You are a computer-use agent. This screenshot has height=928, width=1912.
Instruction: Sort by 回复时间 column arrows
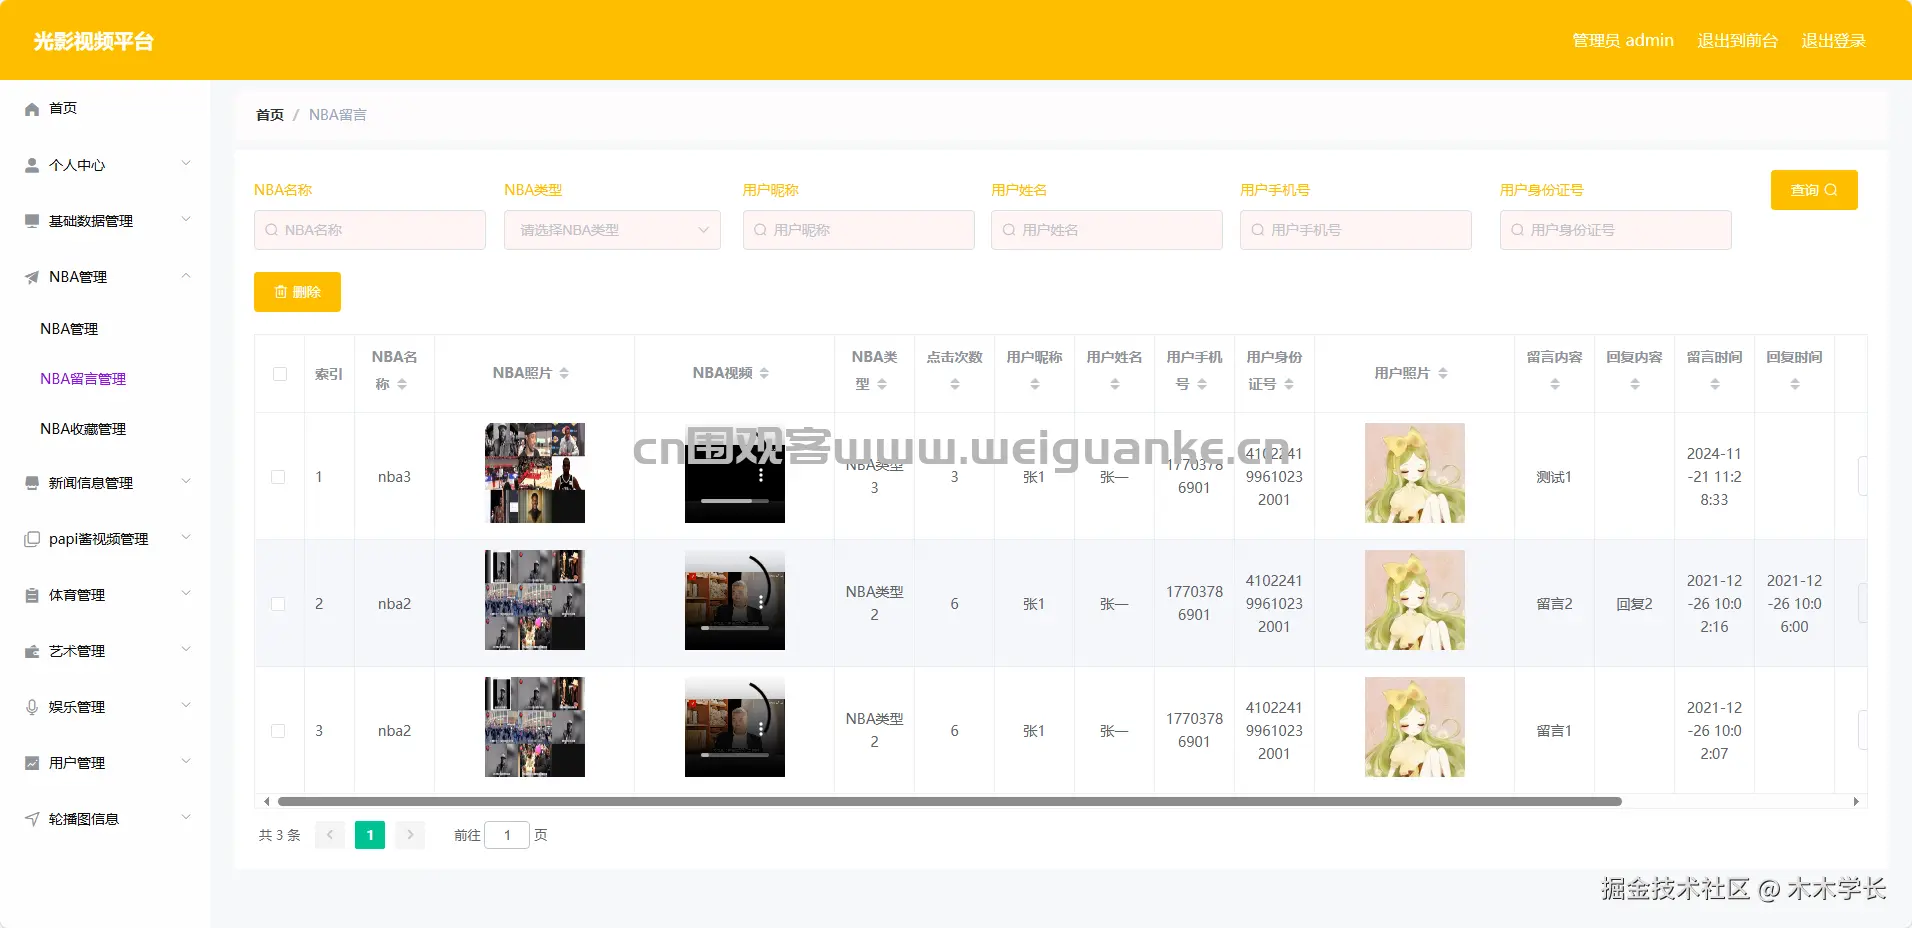click(1795, 384)
